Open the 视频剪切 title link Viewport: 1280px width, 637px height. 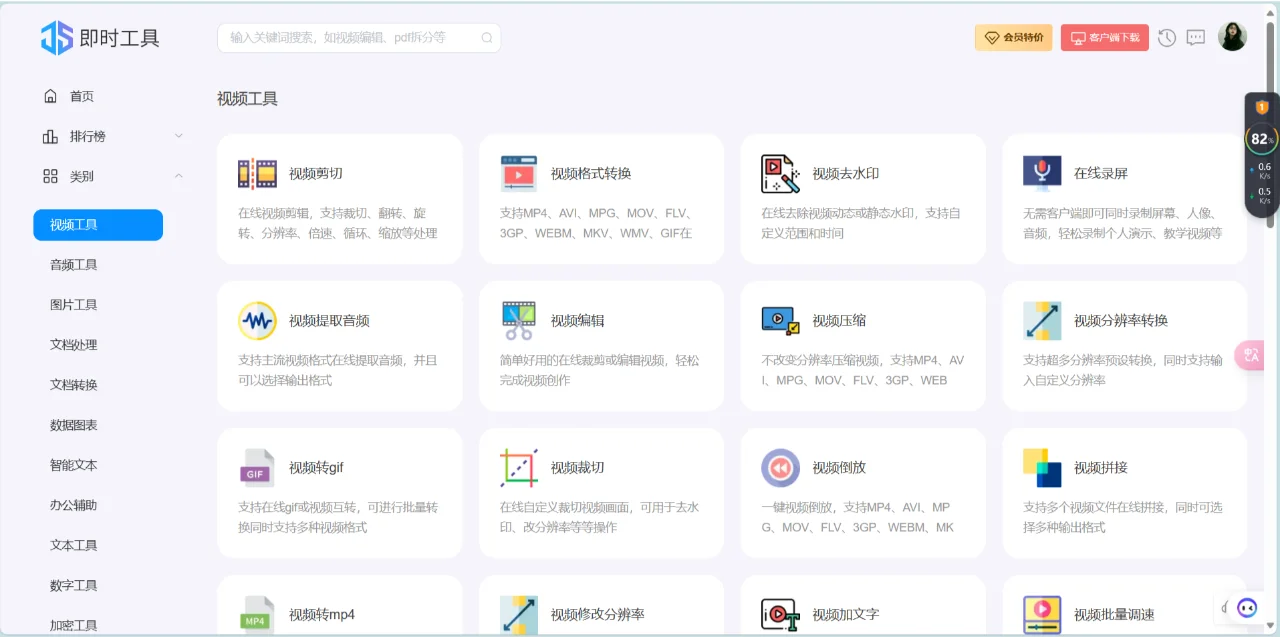pos(316,173)
